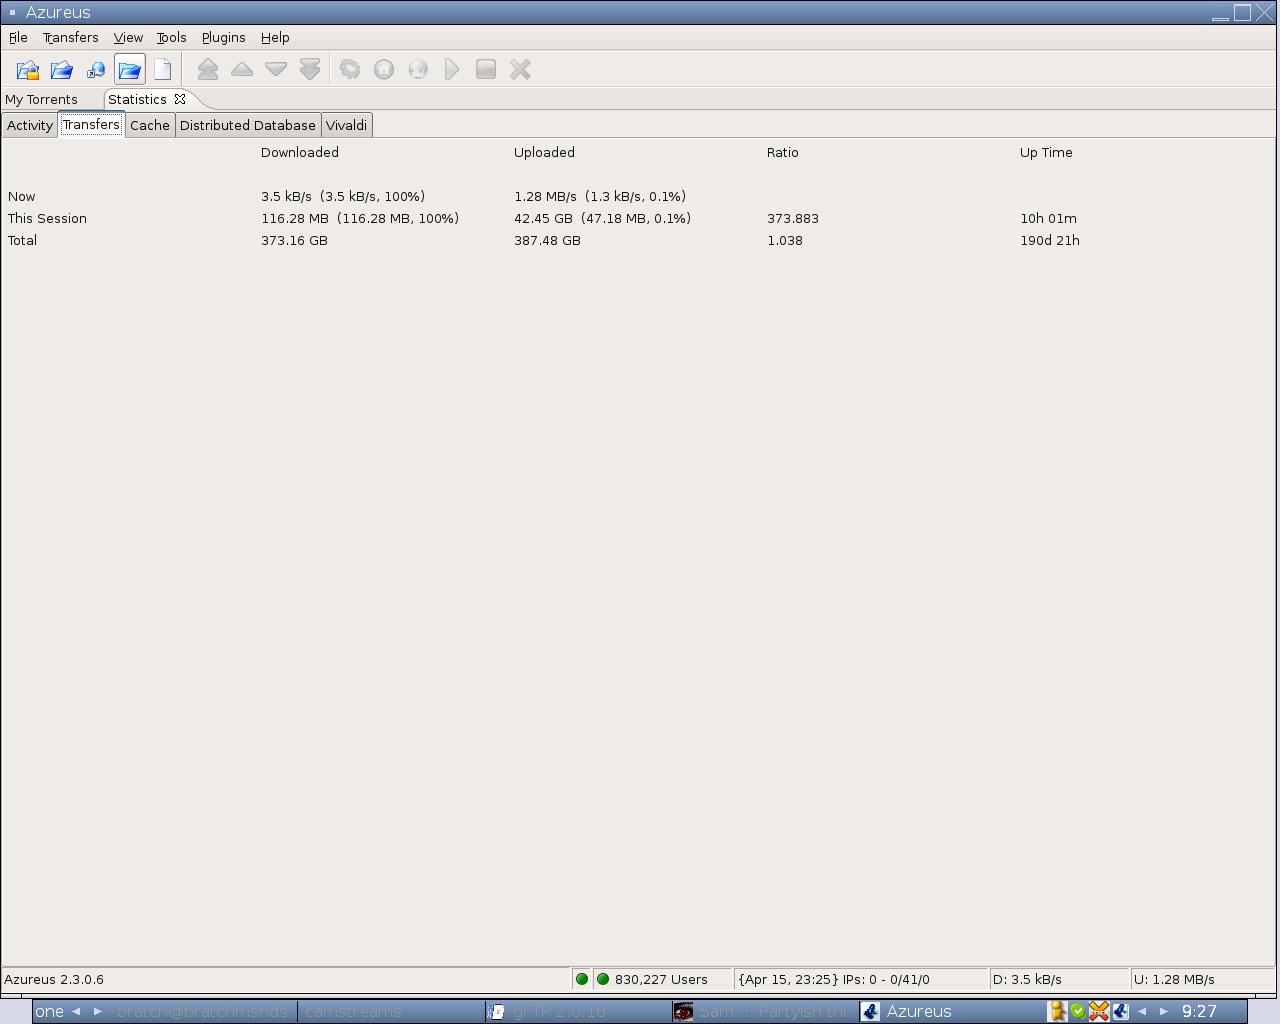
Task: Click the 373.883 session ratio value
Action: coord(793,218)
